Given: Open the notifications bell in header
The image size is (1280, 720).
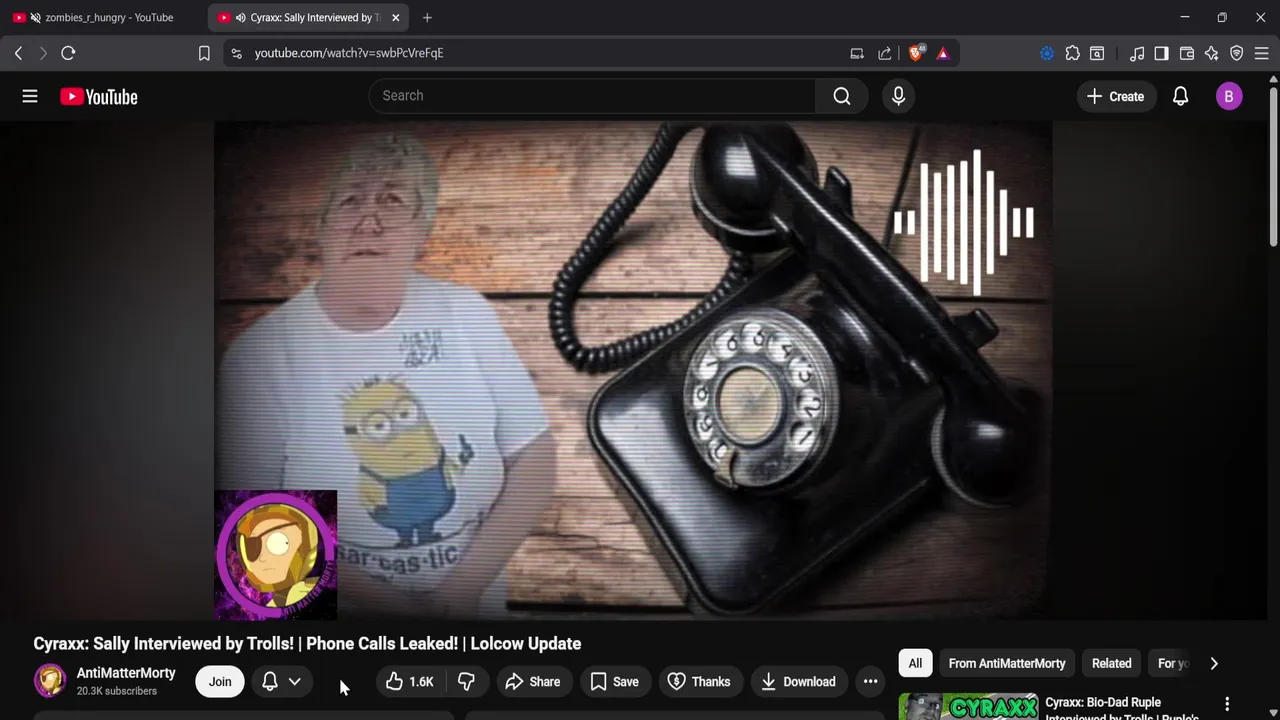Looking at the screenshot, I should click(x=1181, y=96).
